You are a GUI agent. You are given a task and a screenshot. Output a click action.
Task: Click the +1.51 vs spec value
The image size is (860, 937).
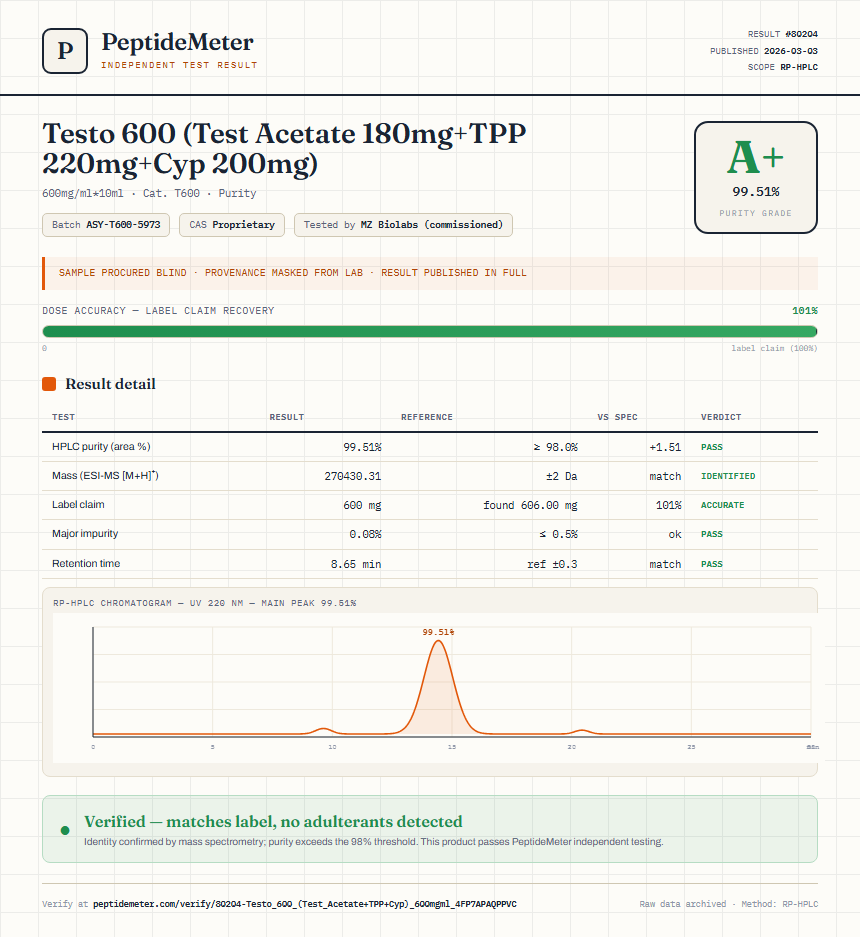(x=665, y=447)
